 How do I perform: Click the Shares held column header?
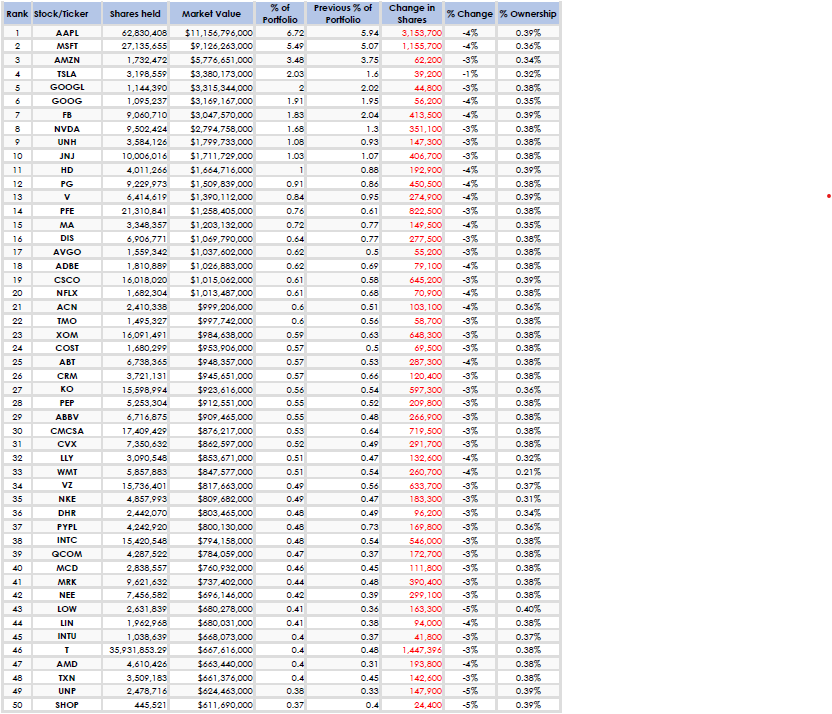[135, 14]
